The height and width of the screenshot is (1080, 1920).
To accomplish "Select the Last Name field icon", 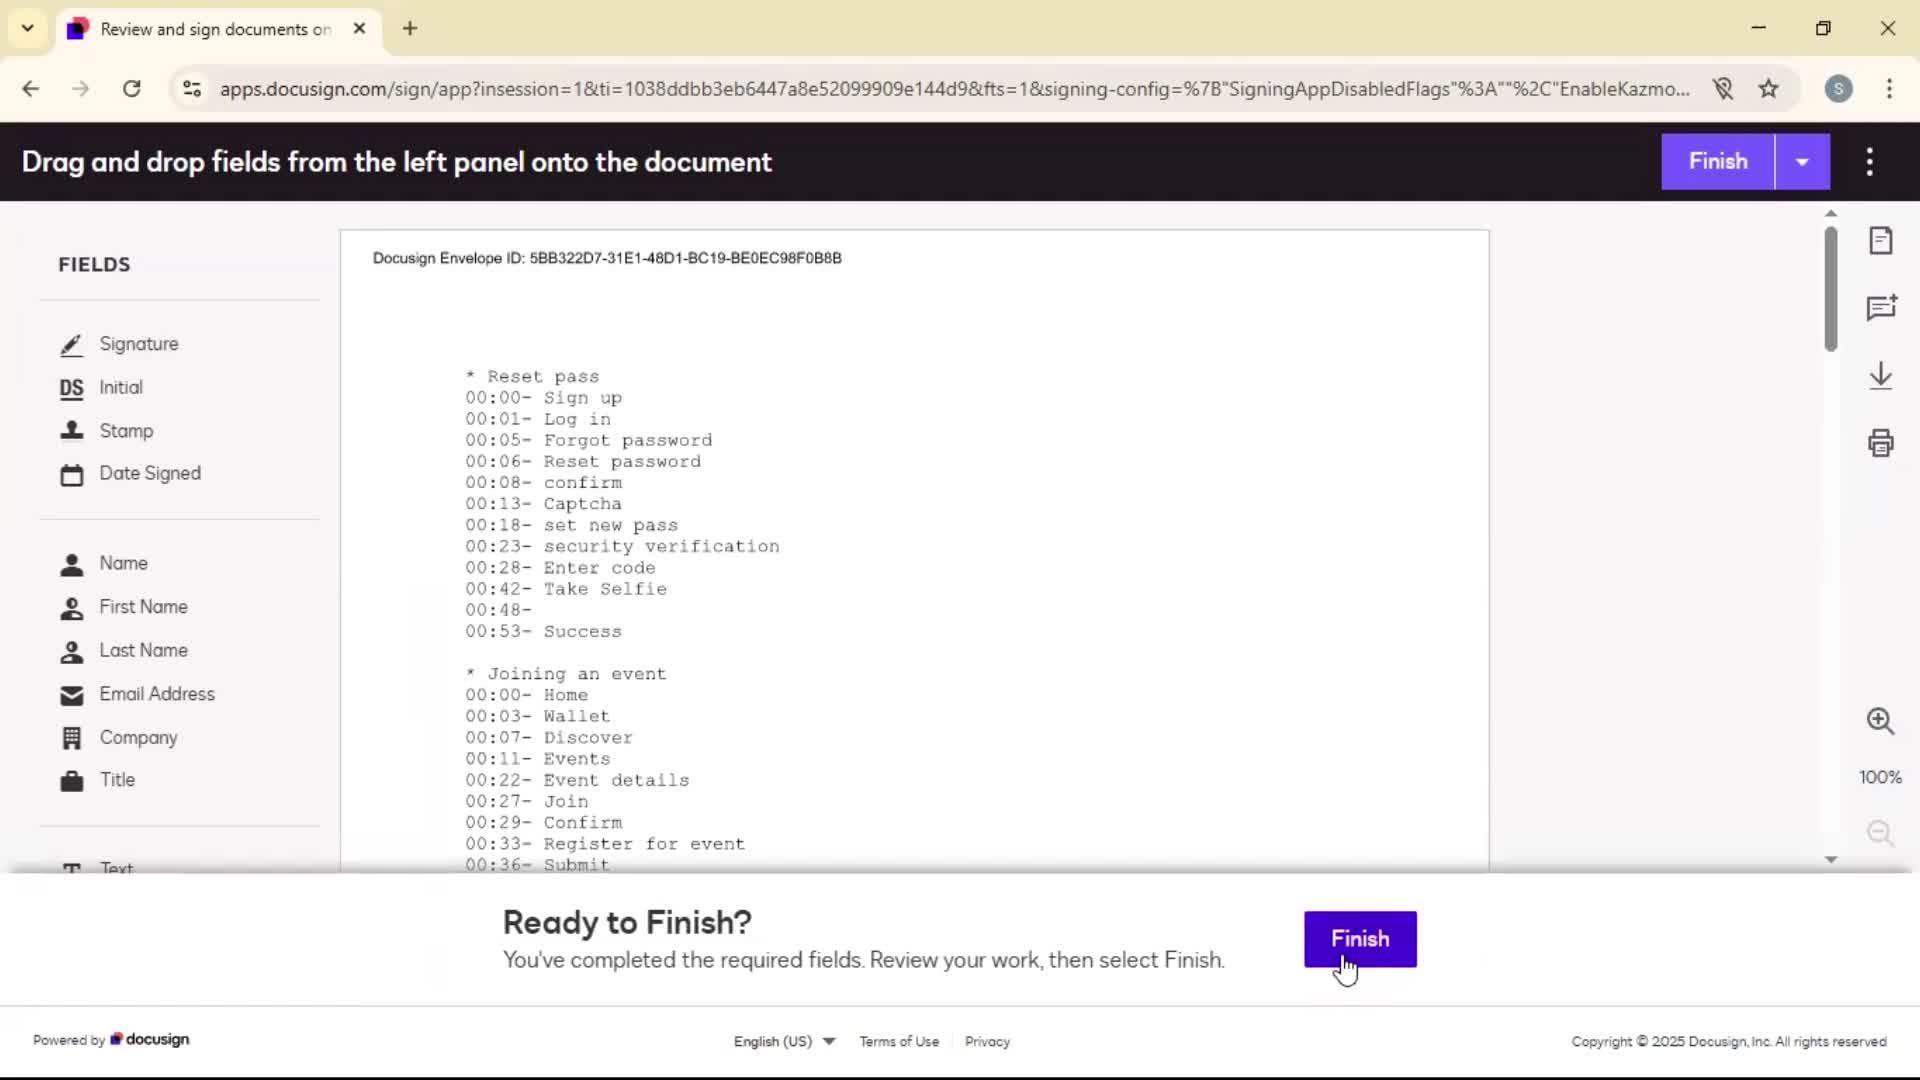I will [x=71, y=652].
